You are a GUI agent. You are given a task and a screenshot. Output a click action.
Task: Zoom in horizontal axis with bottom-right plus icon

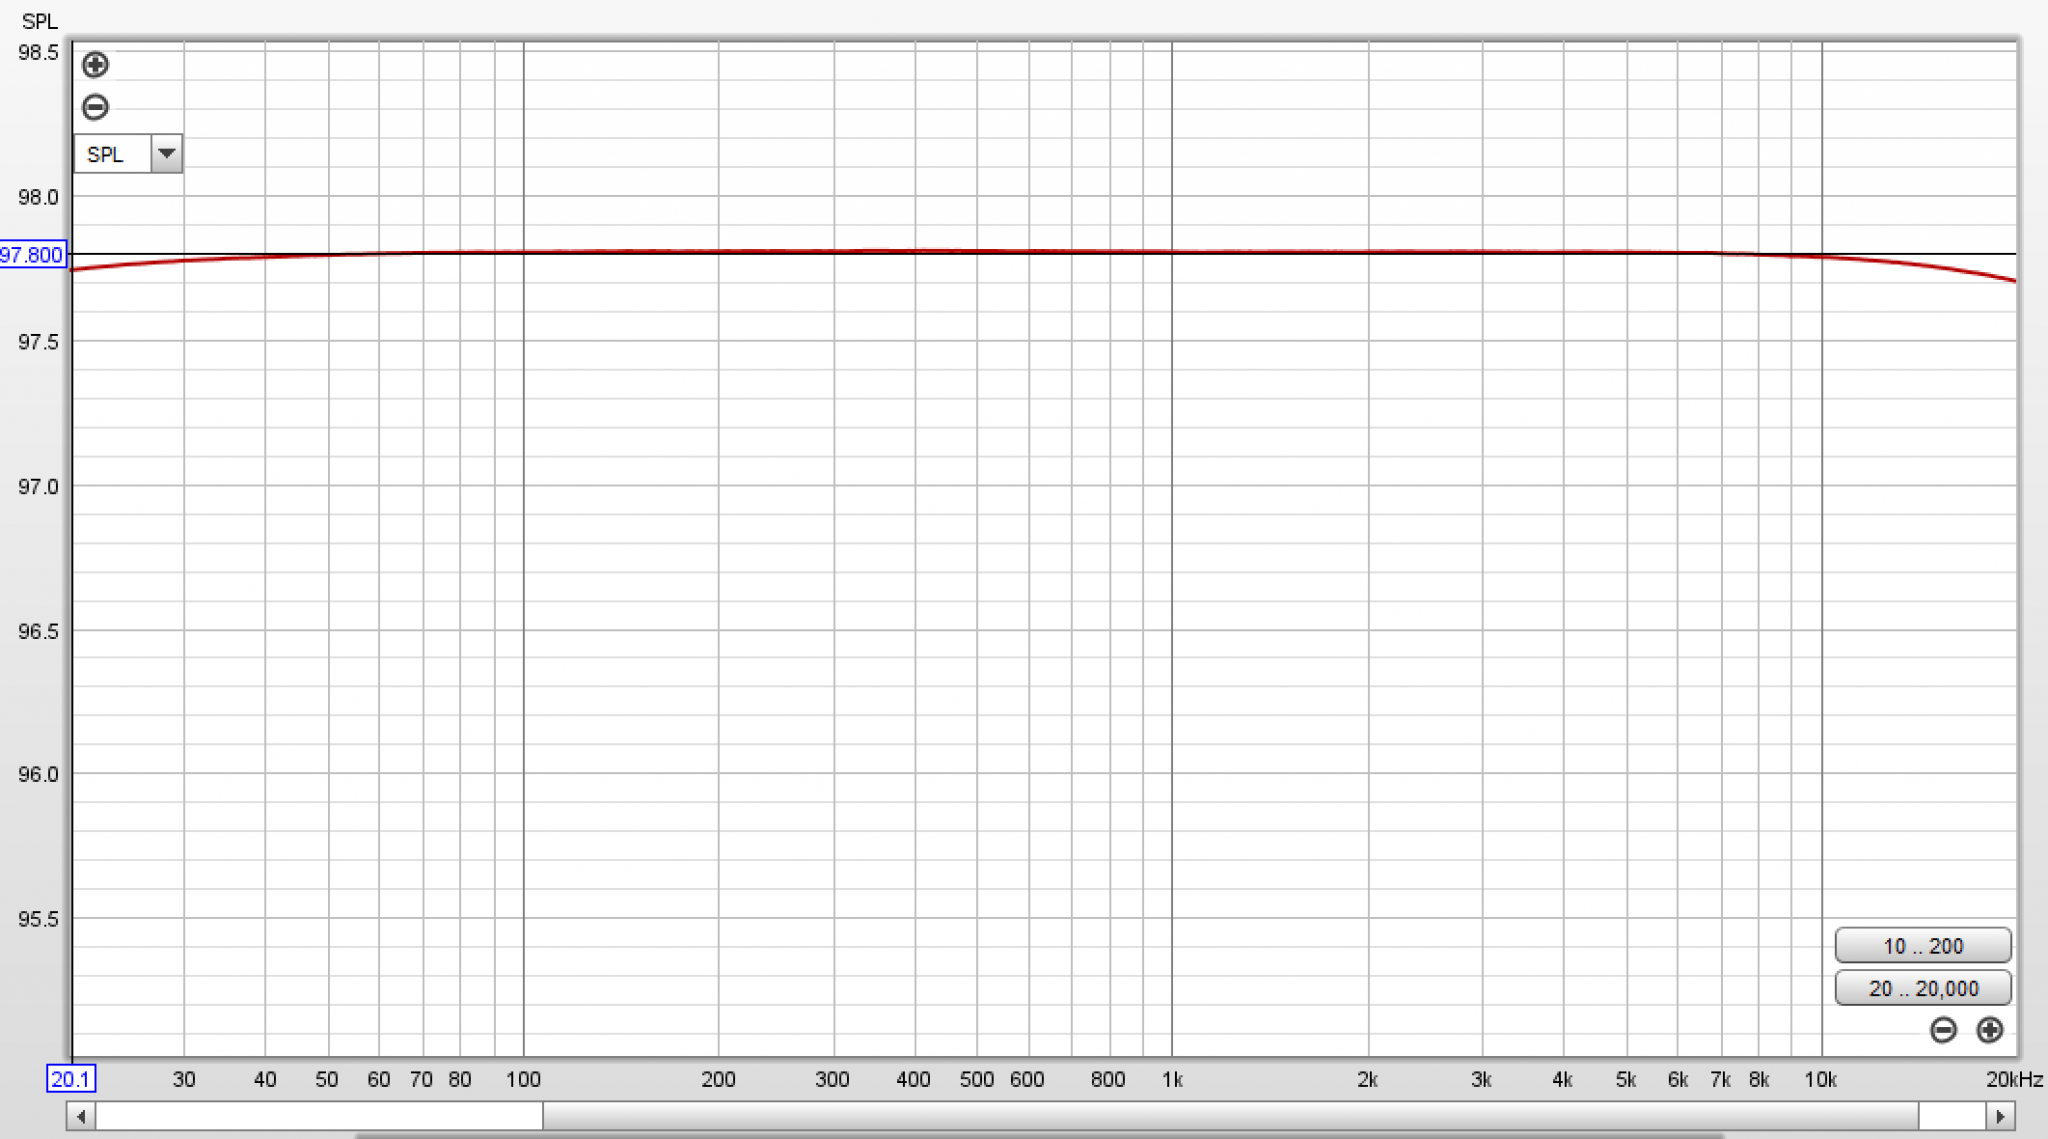click(x=1990, y=1030)
